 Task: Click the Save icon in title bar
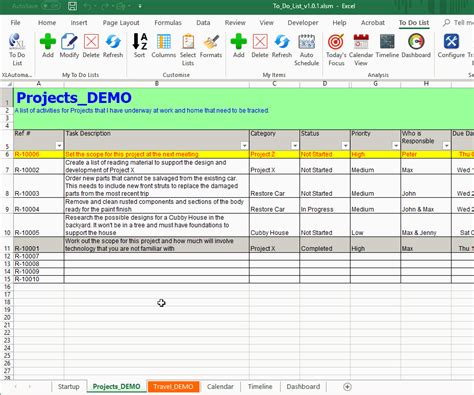coord(72,6)
